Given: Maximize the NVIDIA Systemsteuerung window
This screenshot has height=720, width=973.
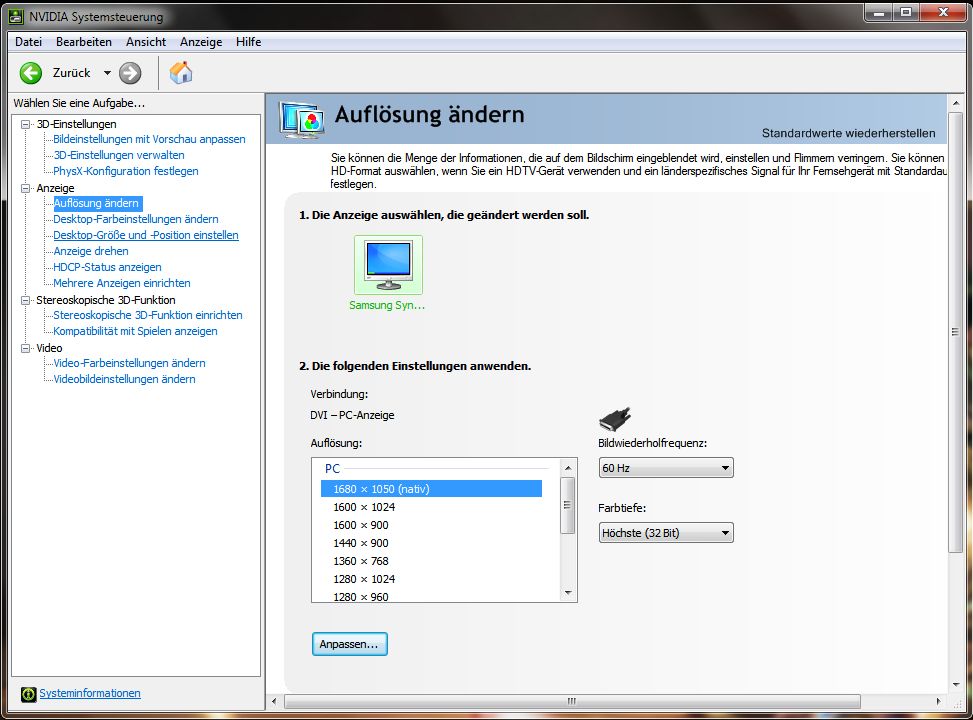Looking at the screenshot, I should [907, 13].
